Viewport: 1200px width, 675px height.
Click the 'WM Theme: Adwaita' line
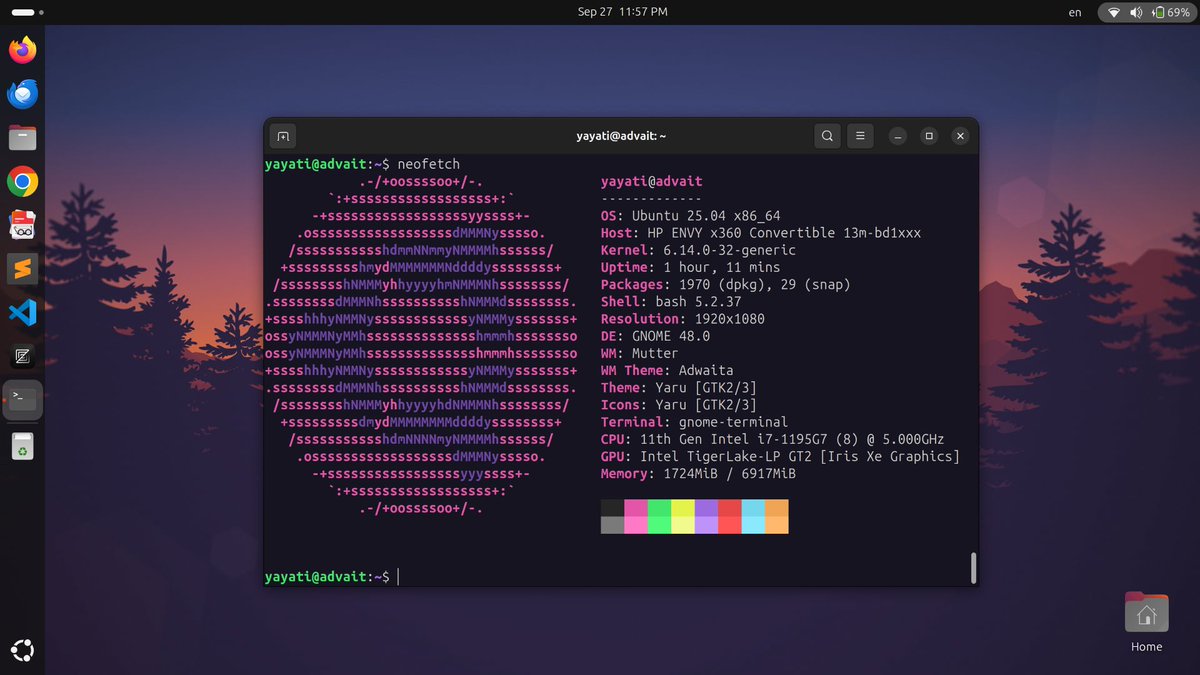click(667, 370)
